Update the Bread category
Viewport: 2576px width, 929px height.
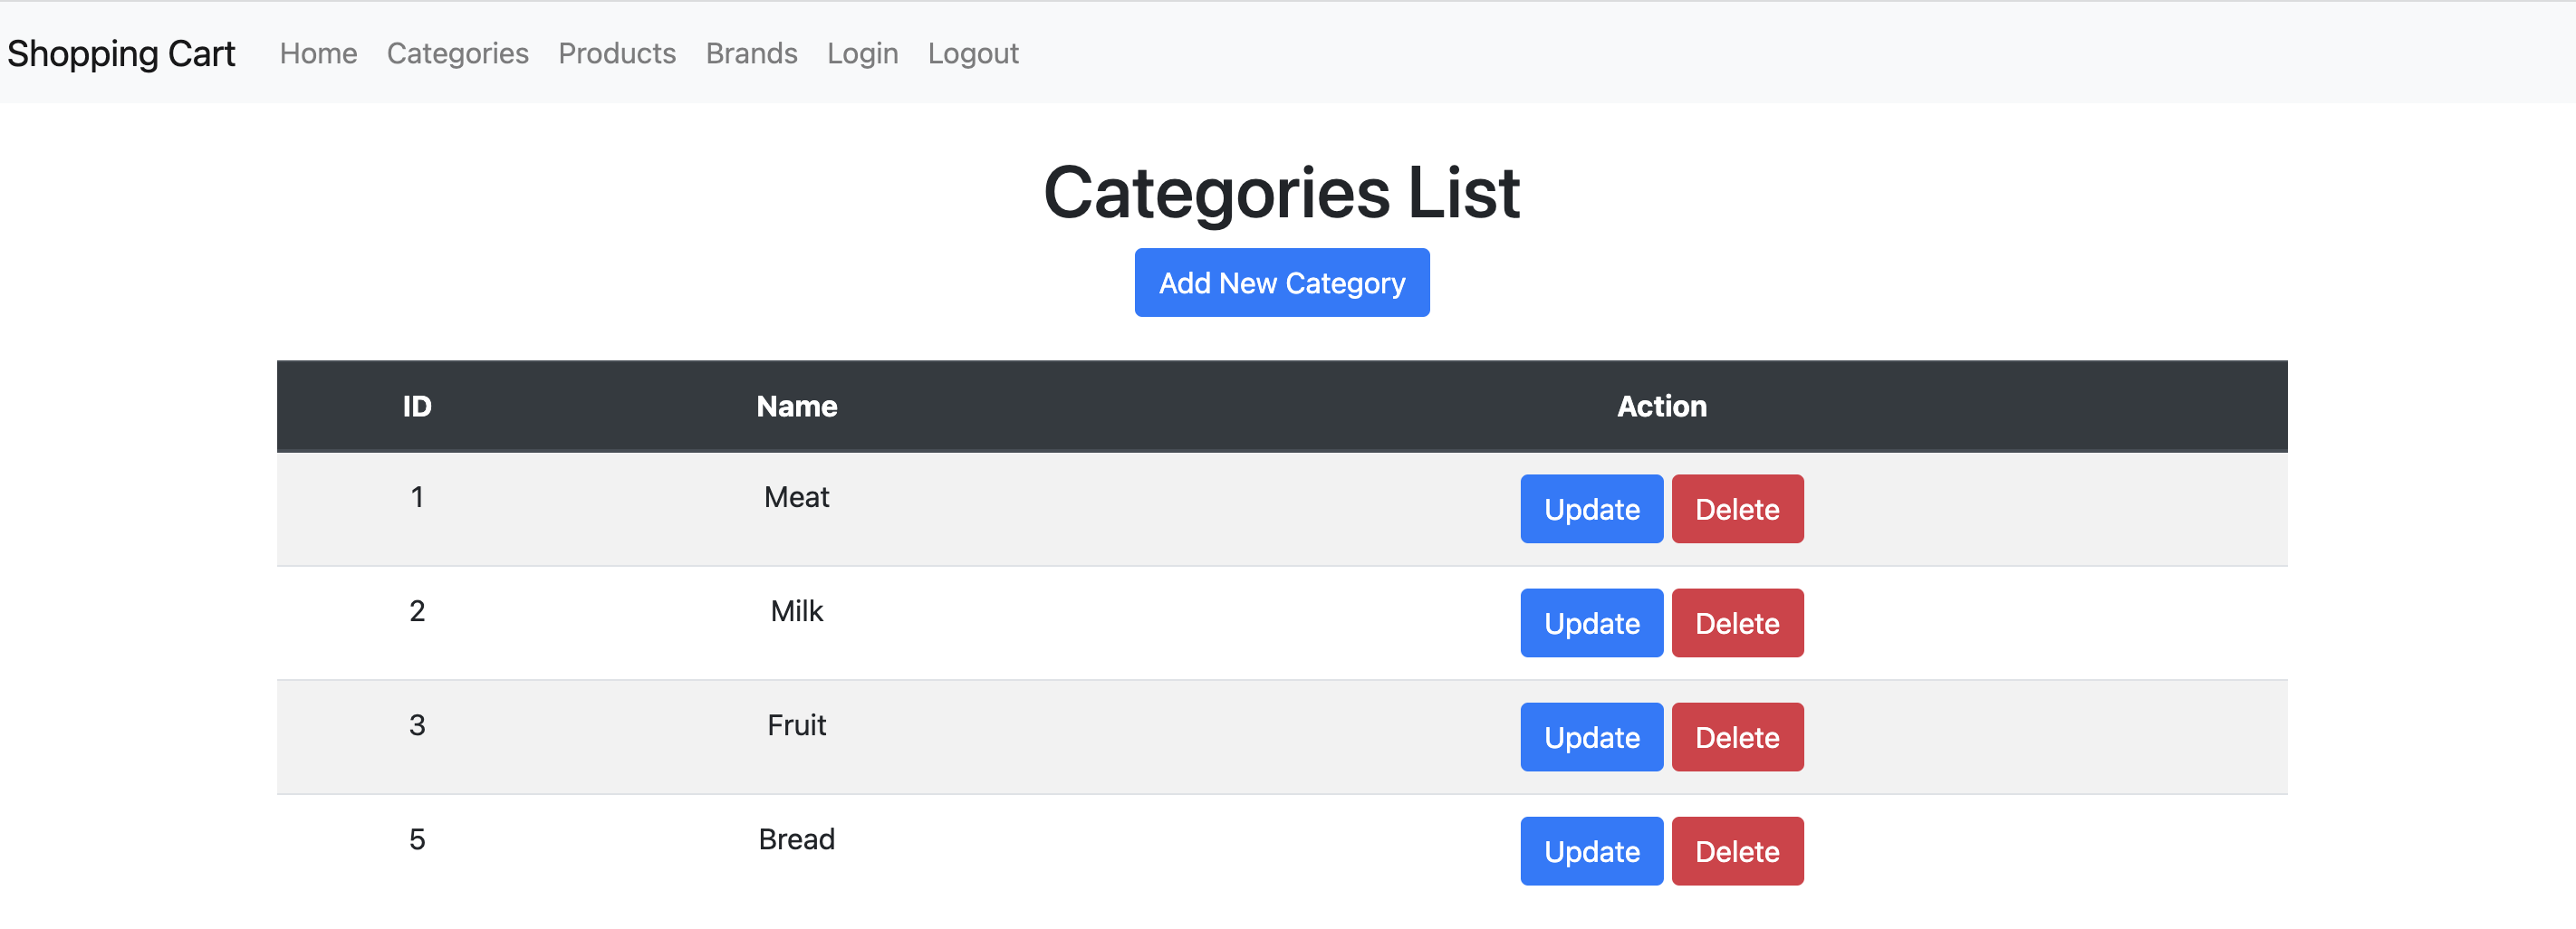[x=1590, y=851]
